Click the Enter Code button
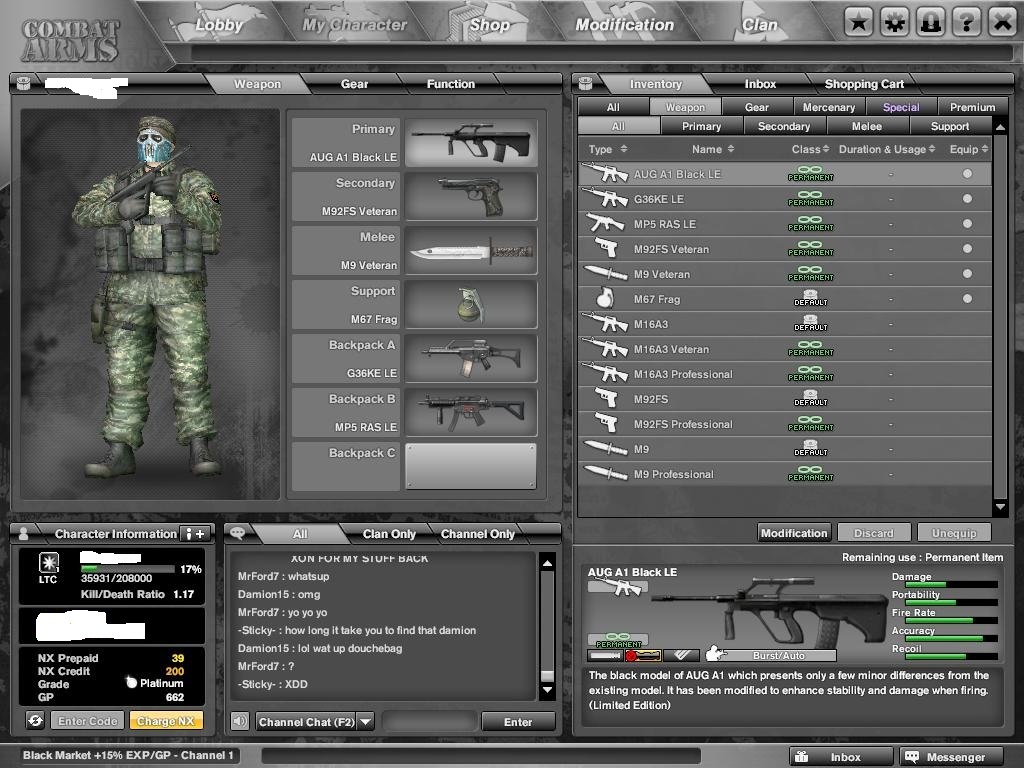1024x768 pixels. tap(88, 721)
